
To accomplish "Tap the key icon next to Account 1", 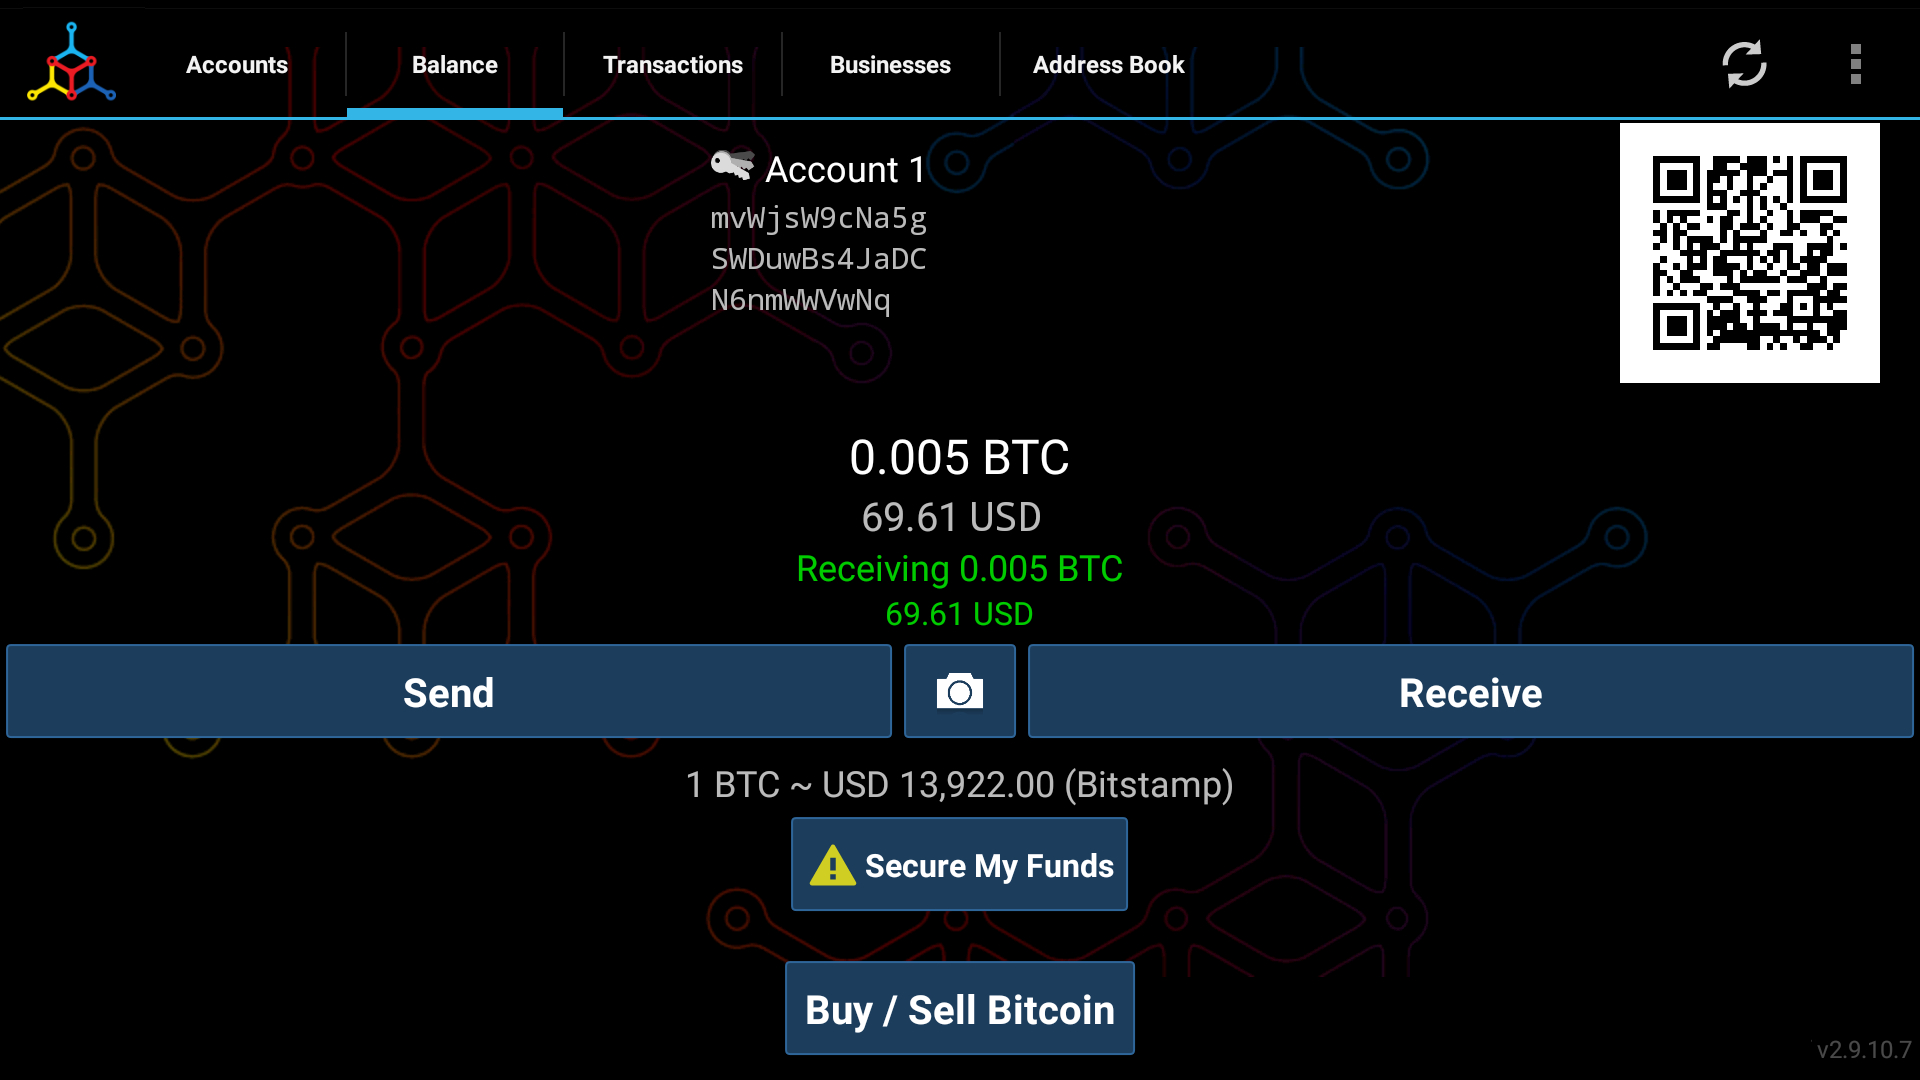I will click(x=732, y=167).
